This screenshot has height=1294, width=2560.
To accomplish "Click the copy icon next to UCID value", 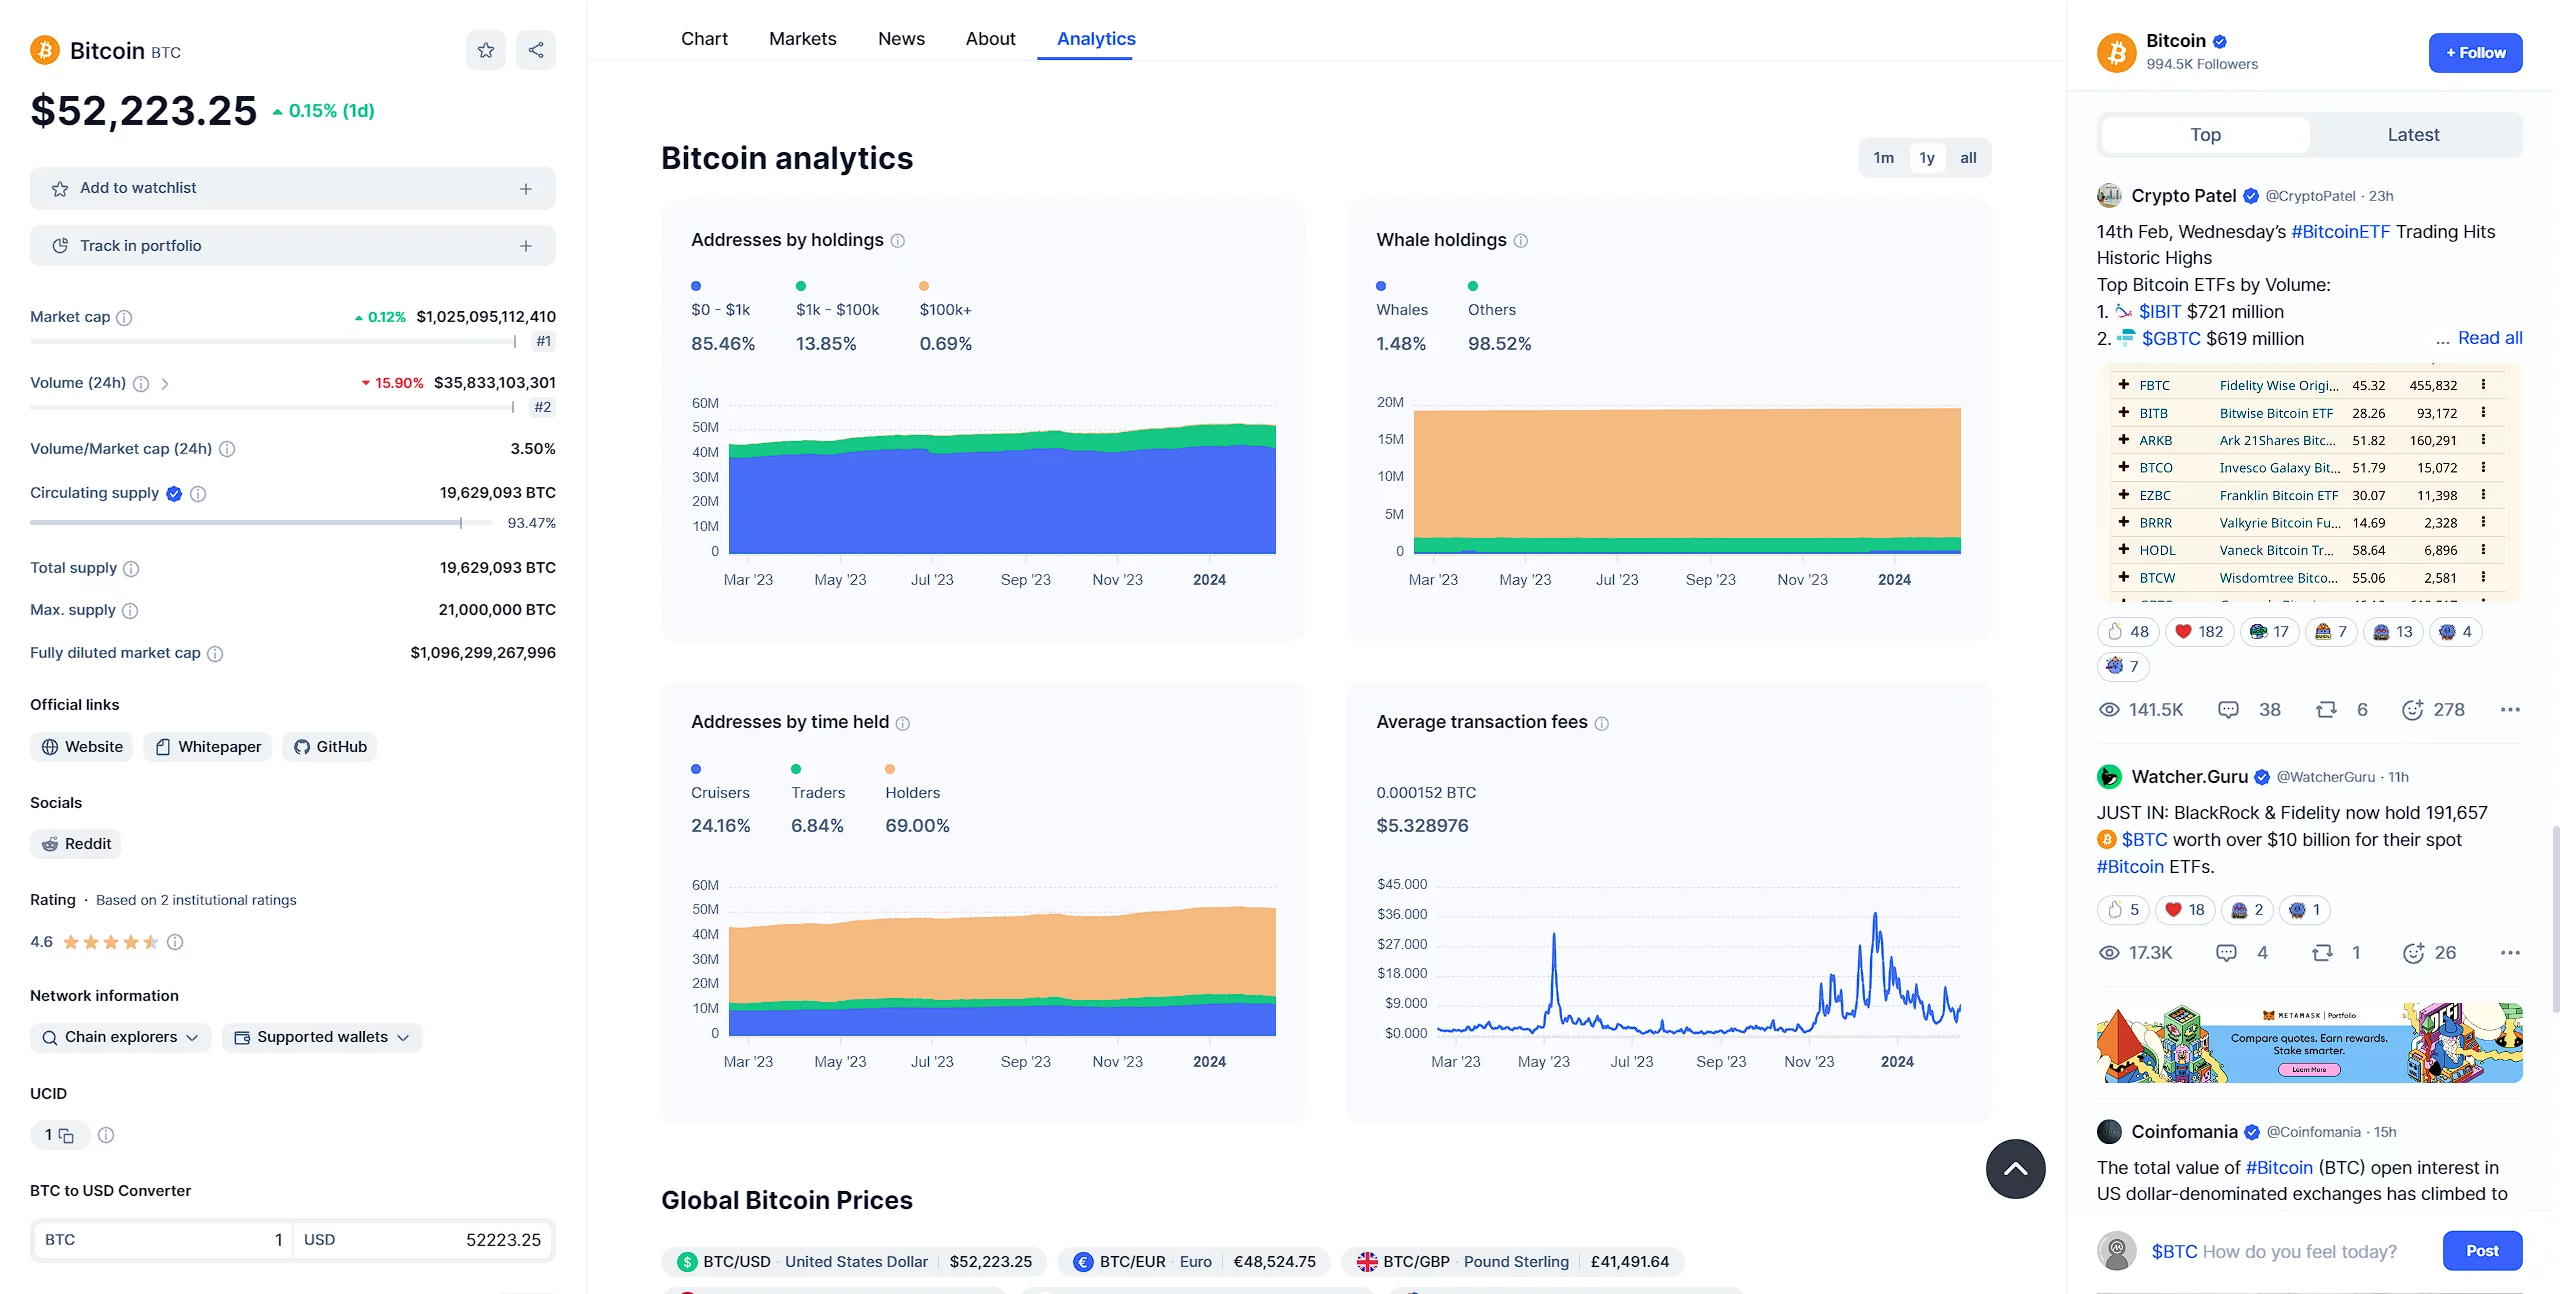I will [67, 1136].
